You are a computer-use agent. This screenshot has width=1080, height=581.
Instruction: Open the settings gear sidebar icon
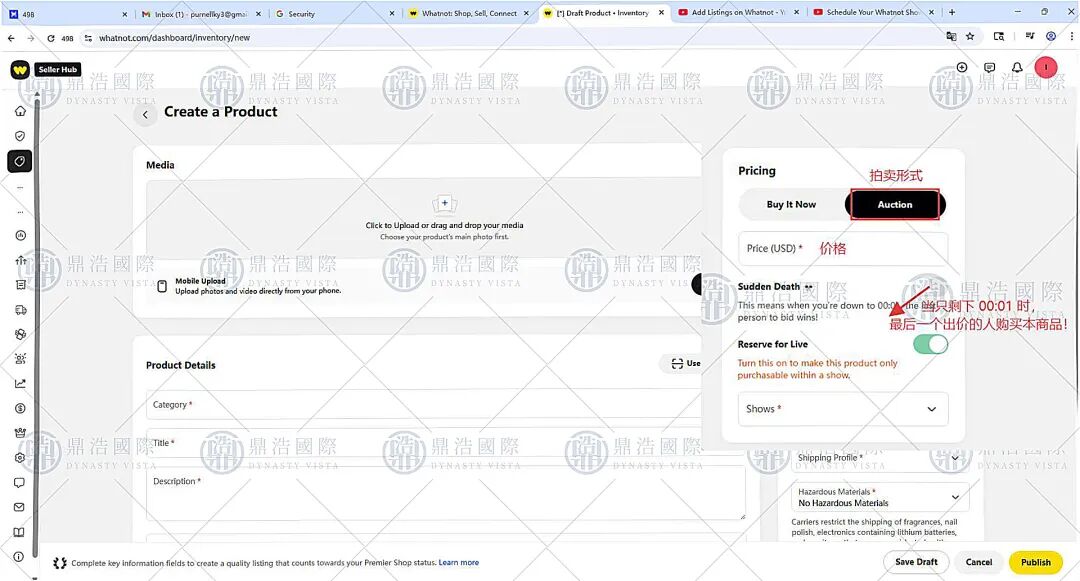click(x=20, y=458)
